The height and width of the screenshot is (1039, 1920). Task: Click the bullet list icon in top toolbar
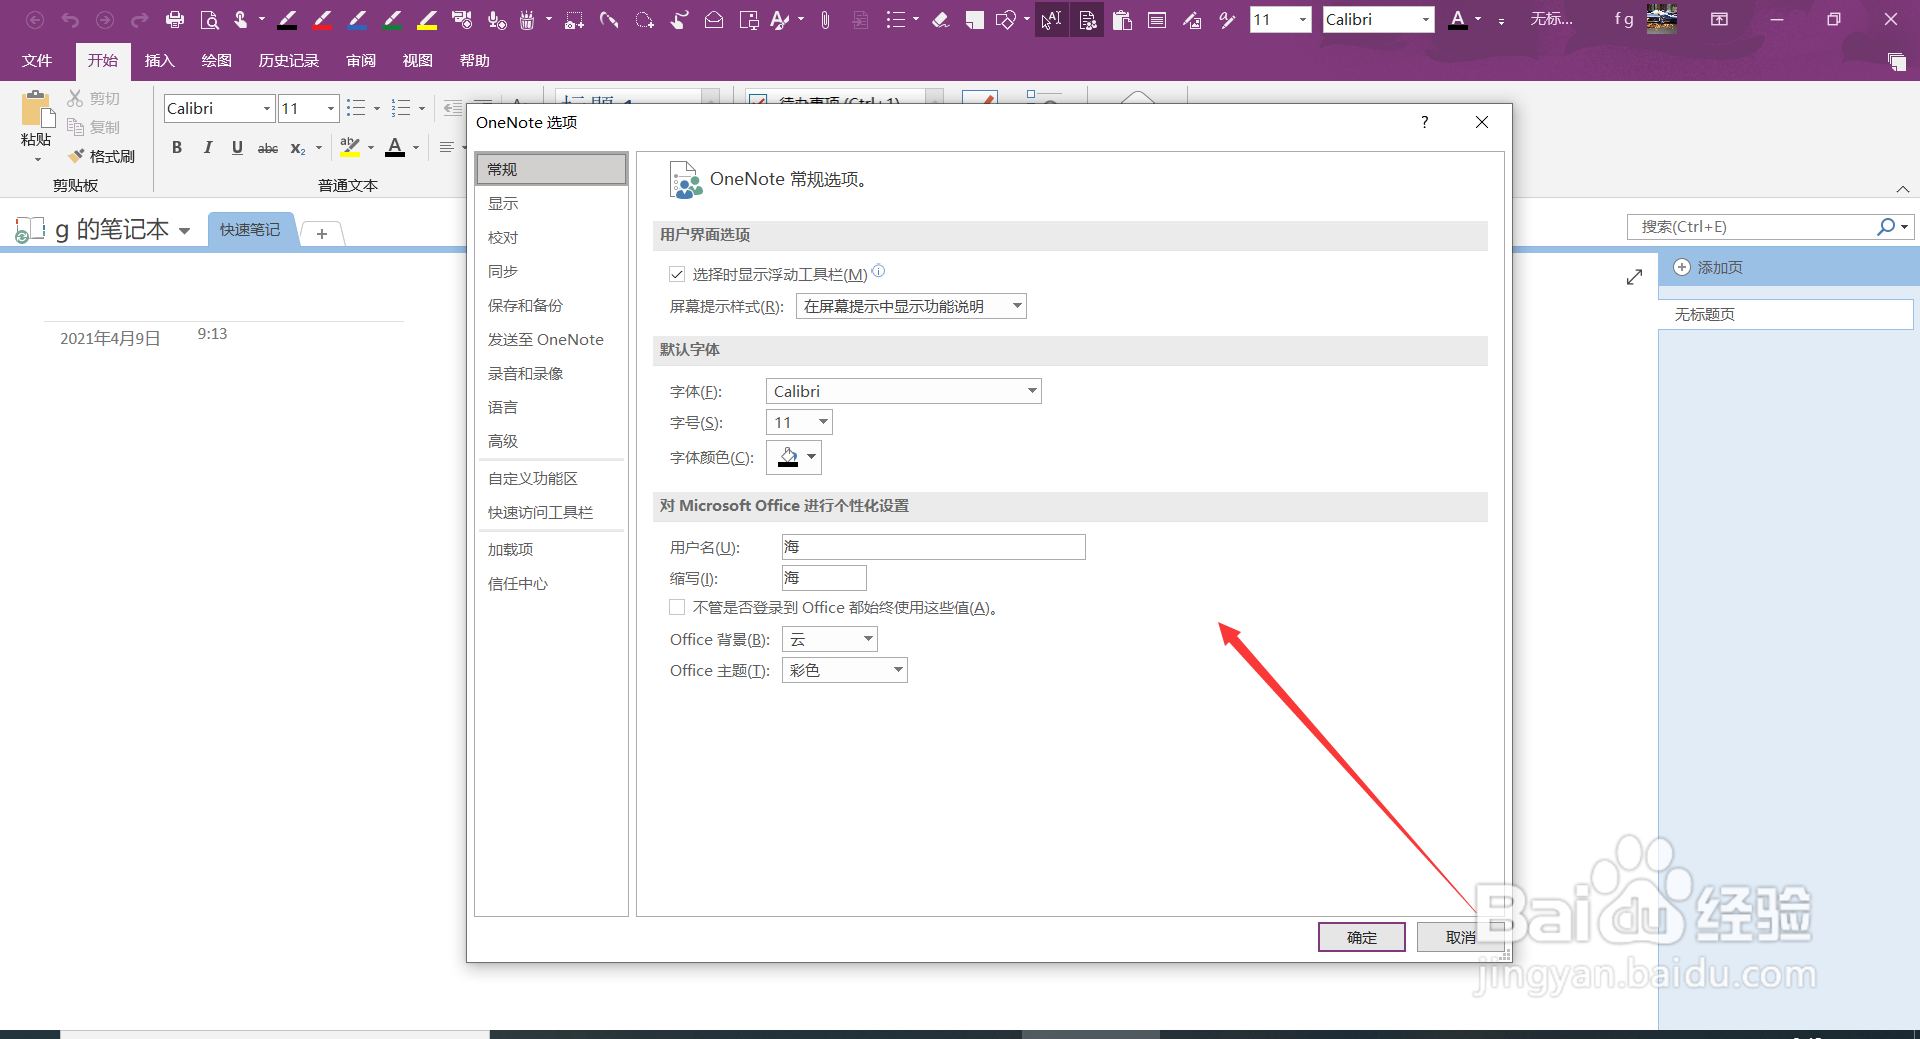click(x=895, y=19)
